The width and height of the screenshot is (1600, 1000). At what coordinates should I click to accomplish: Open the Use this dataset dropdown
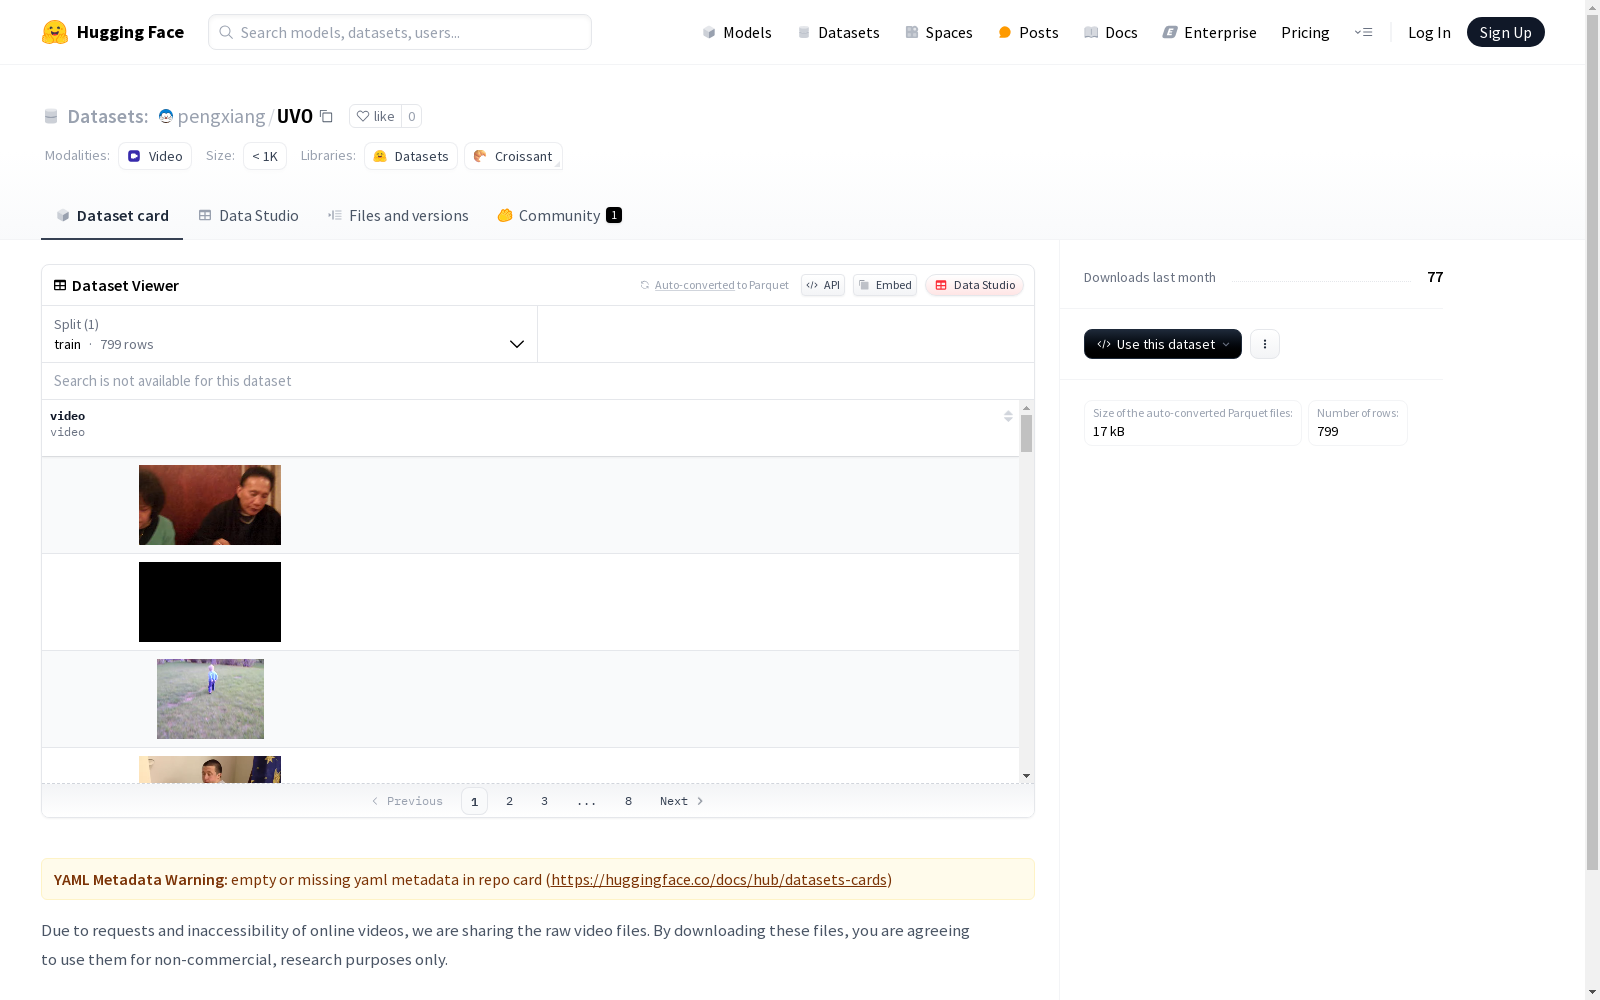click(x=1163, y=344)
